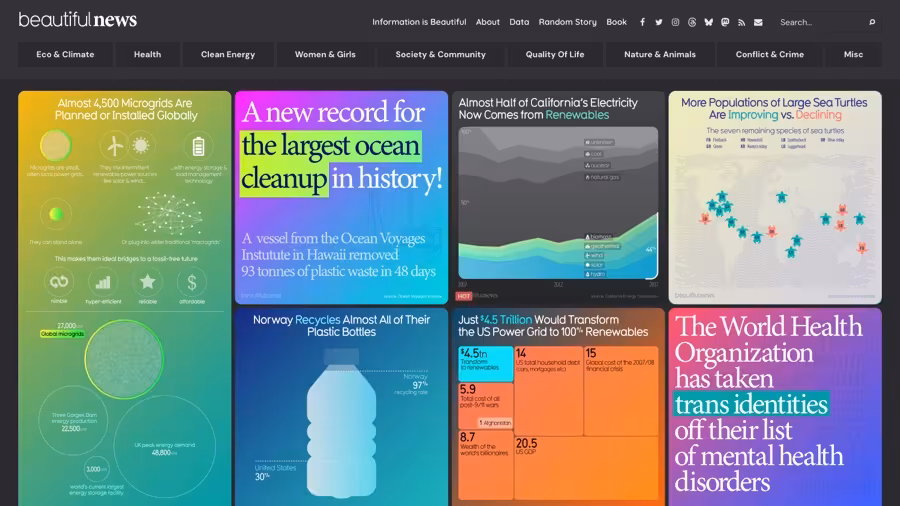Open the California Renewables electricity card
Viewport: 900px width, 506px height.
[558, 197]
